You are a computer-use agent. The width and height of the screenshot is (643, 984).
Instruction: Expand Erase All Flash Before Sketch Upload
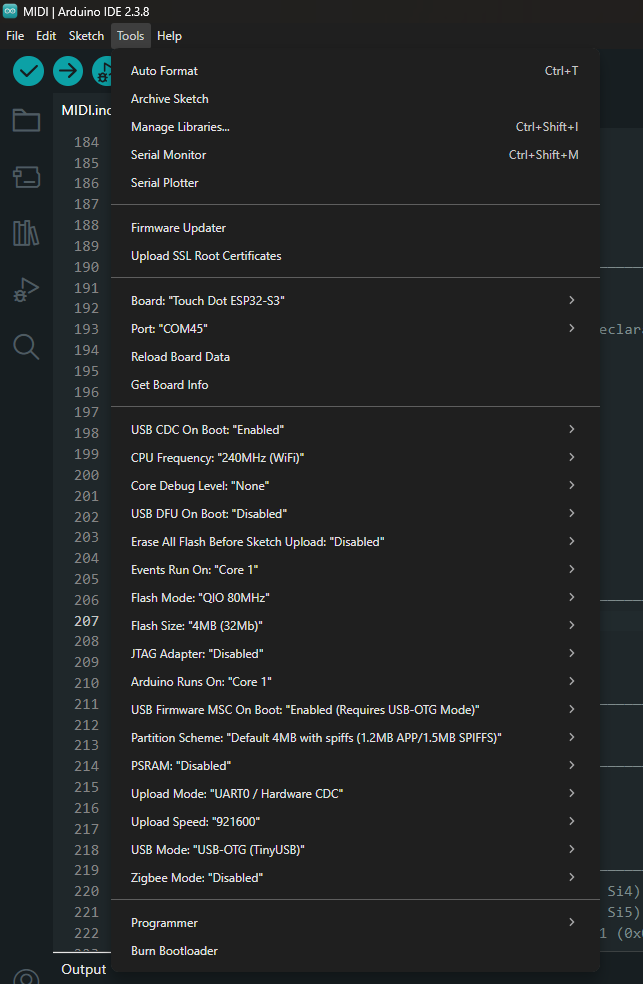coord(355,542)
